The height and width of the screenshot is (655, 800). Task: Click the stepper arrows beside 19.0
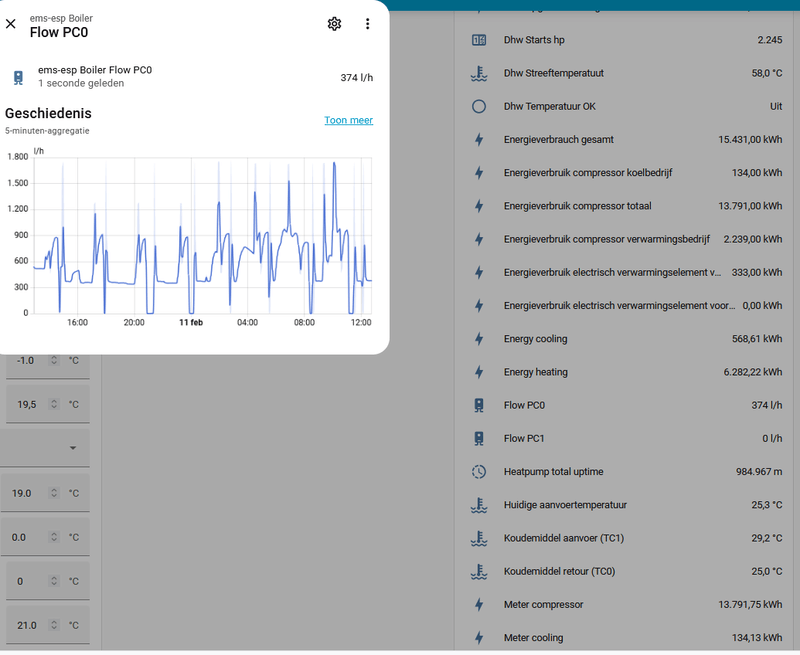[x=54, y=493]
